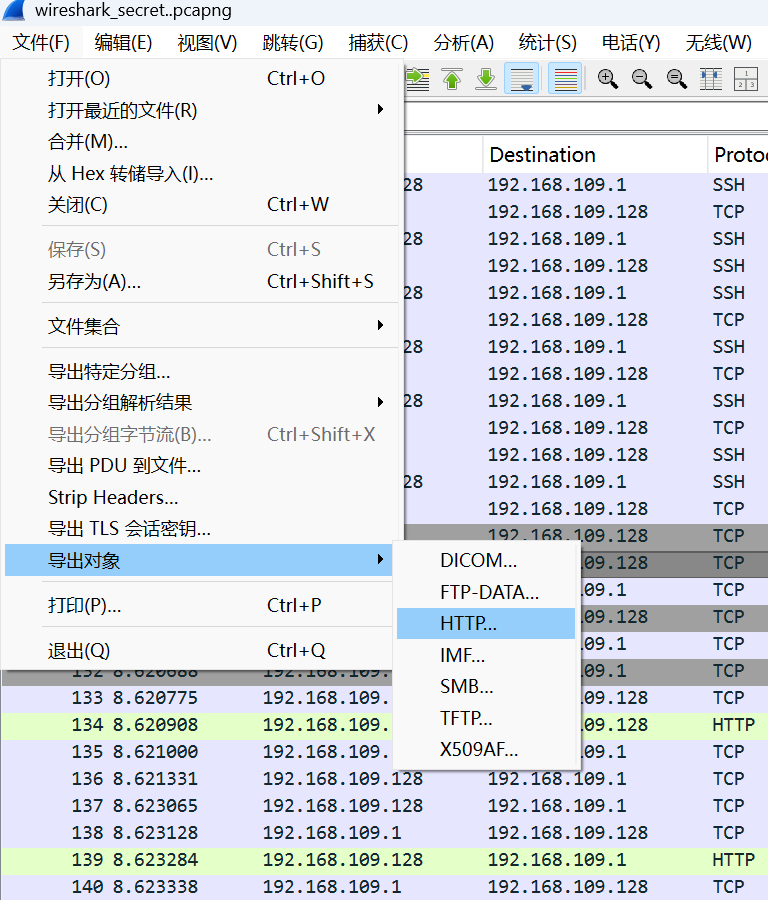Click the Wireshark shark fin title icon
Viewport: 768px width, 900px height.
click(14, 10)
